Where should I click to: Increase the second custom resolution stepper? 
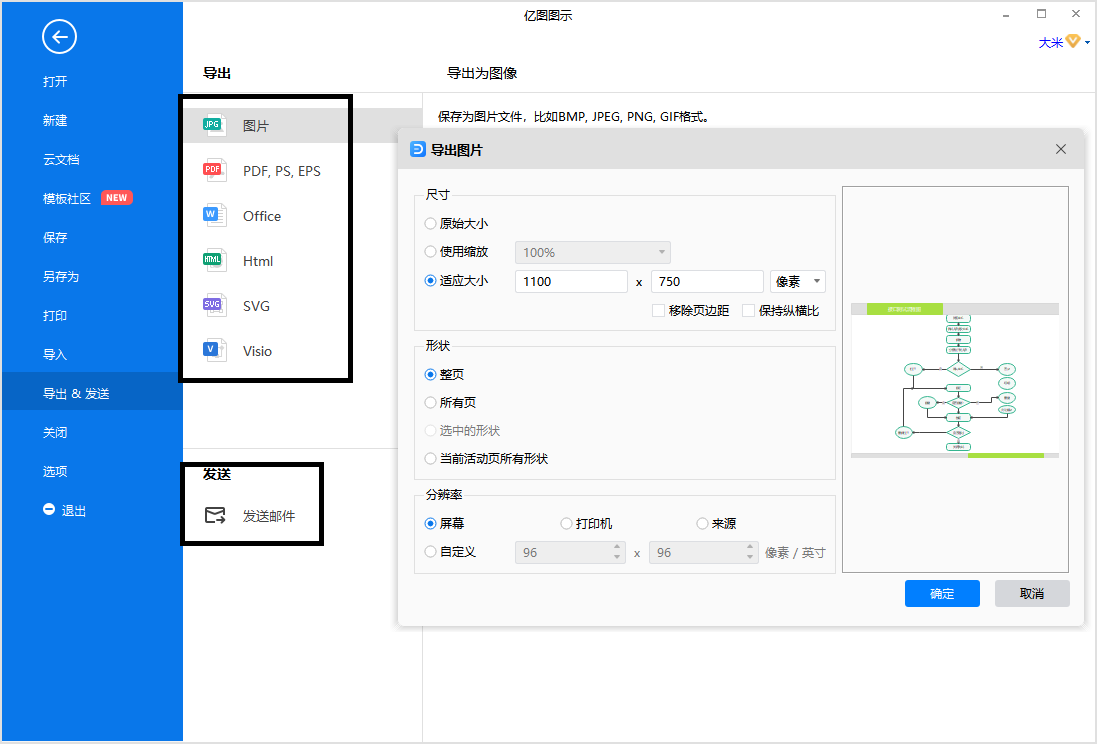tap(750, 547)
